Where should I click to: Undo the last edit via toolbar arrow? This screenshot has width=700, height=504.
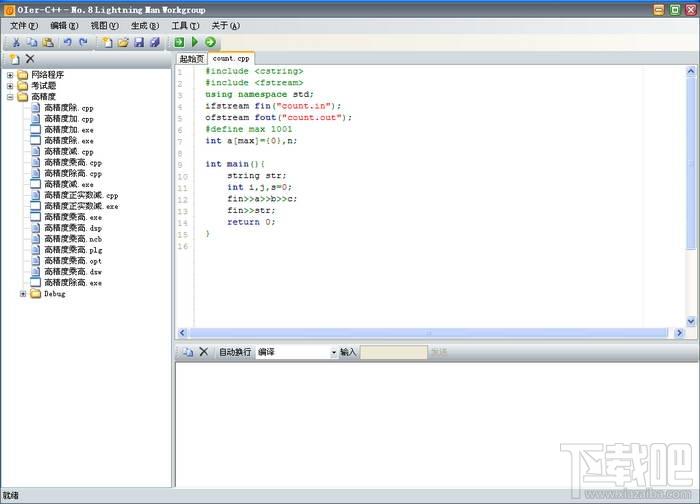click(67, 42)
